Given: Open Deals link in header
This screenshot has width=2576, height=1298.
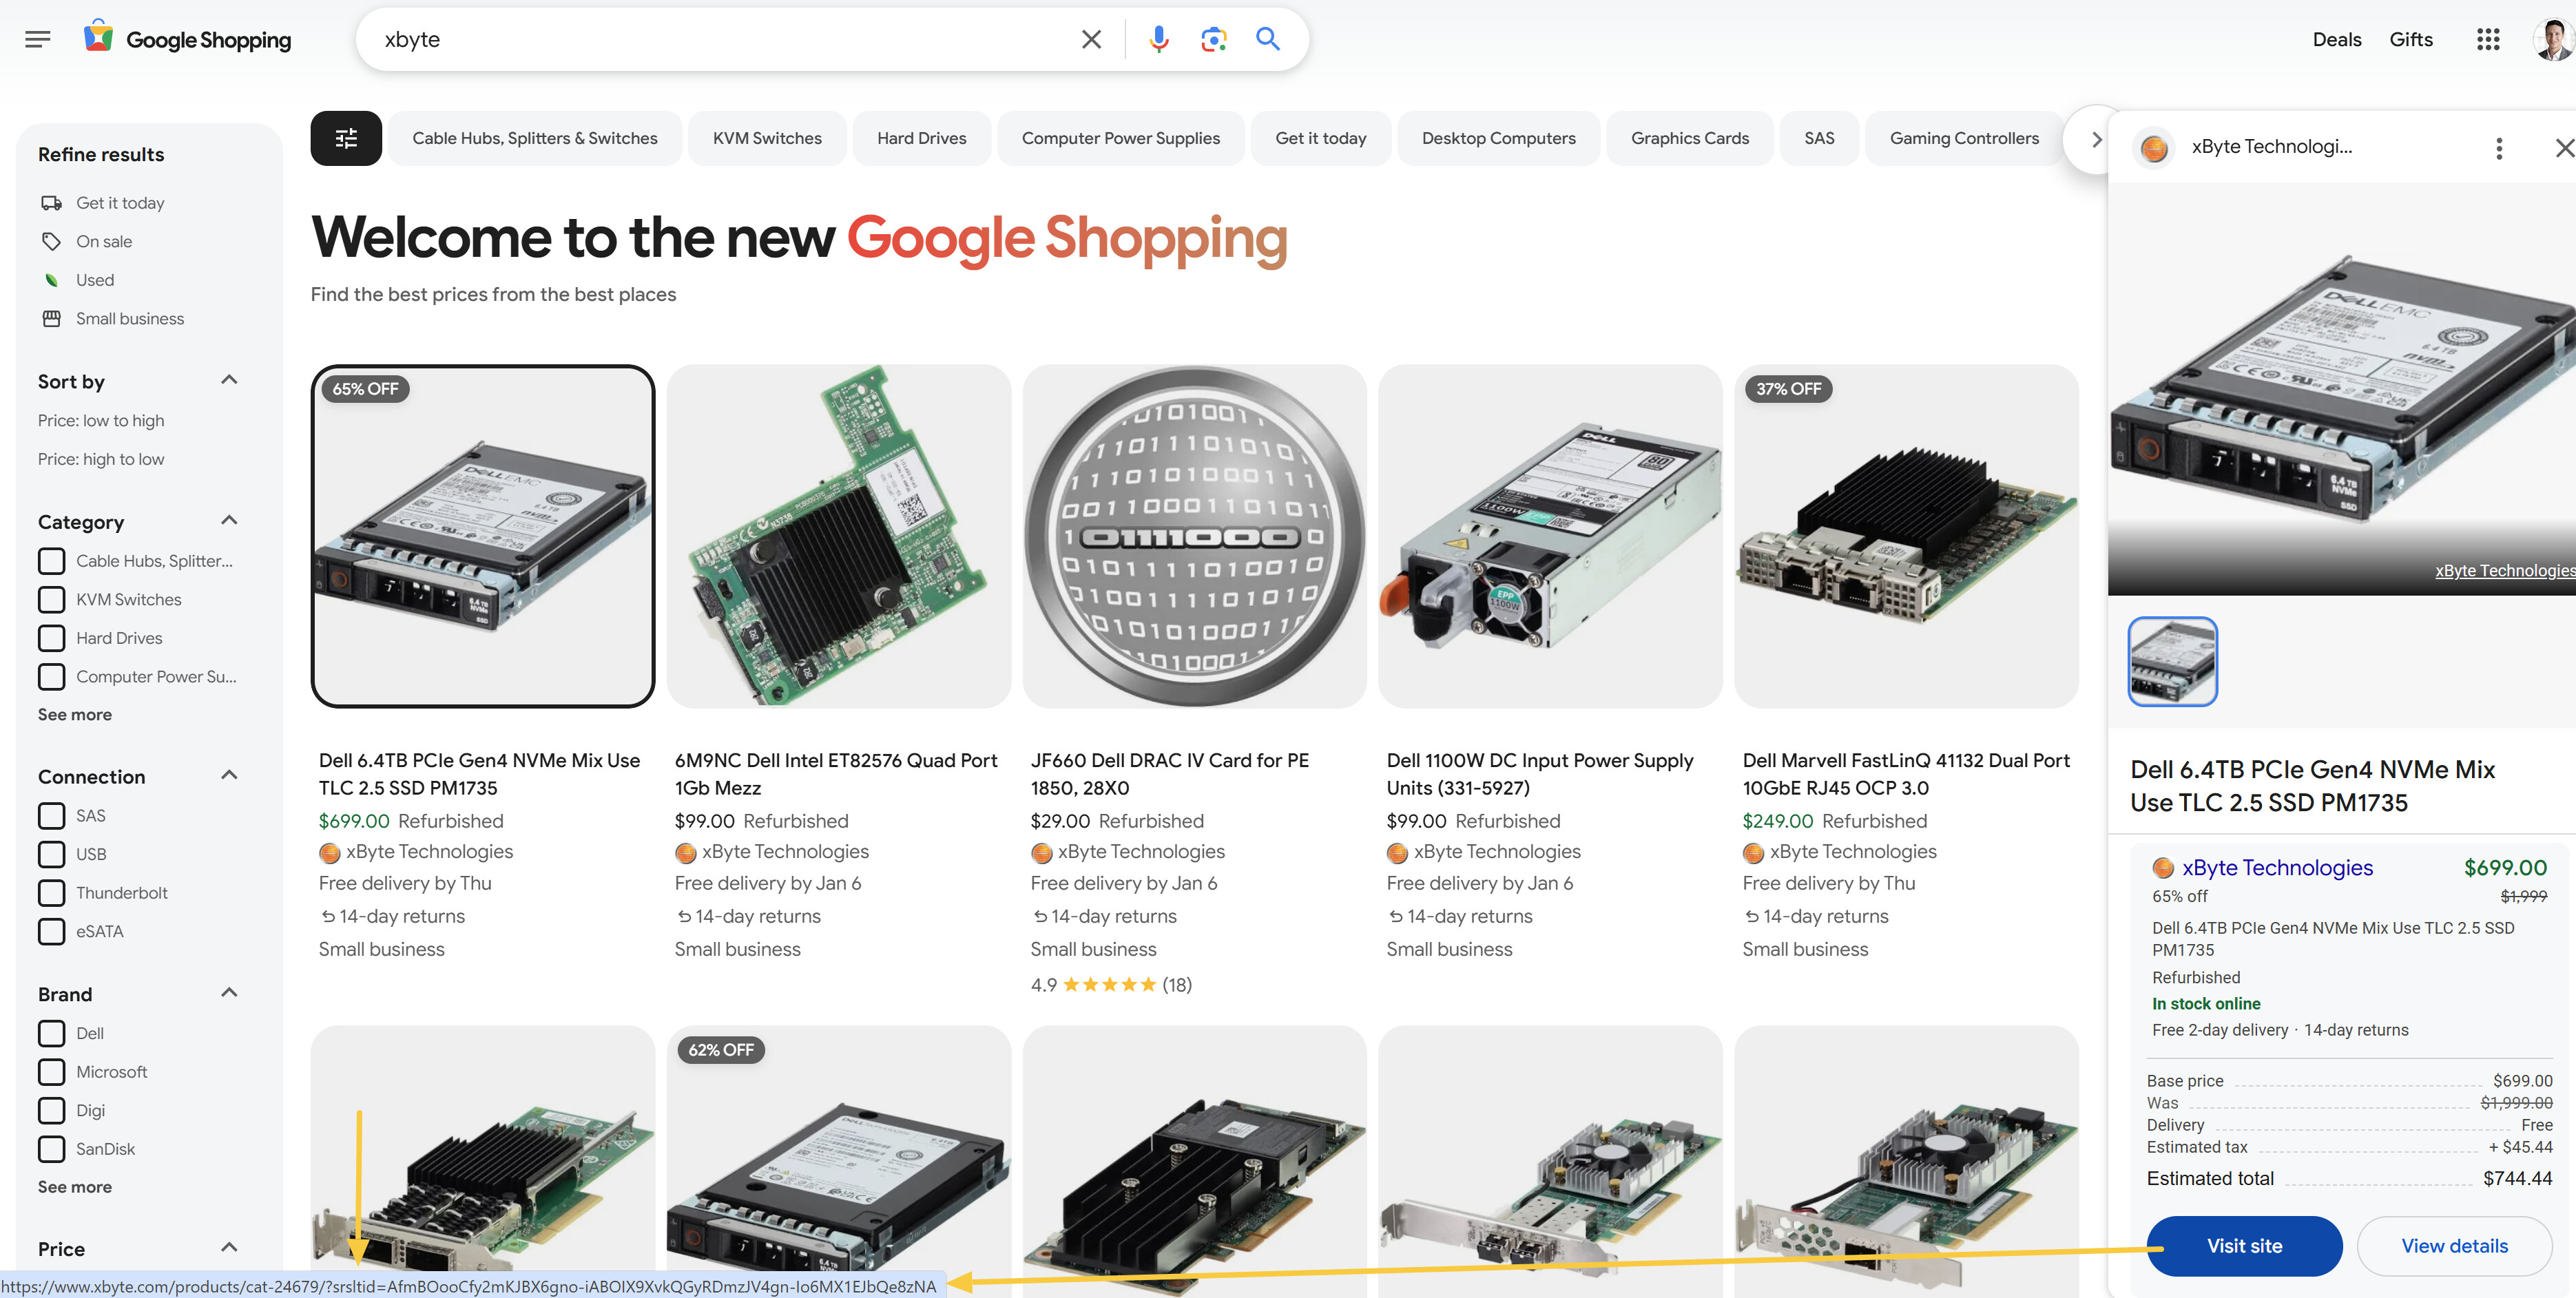Looking at the screenshot, I should click(x=2336, y=40).
